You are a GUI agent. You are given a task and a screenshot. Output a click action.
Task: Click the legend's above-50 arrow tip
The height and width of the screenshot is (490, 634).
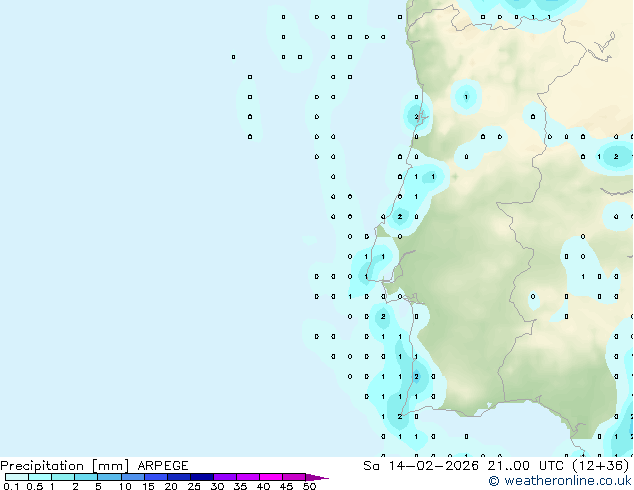(x=317, y=477)
